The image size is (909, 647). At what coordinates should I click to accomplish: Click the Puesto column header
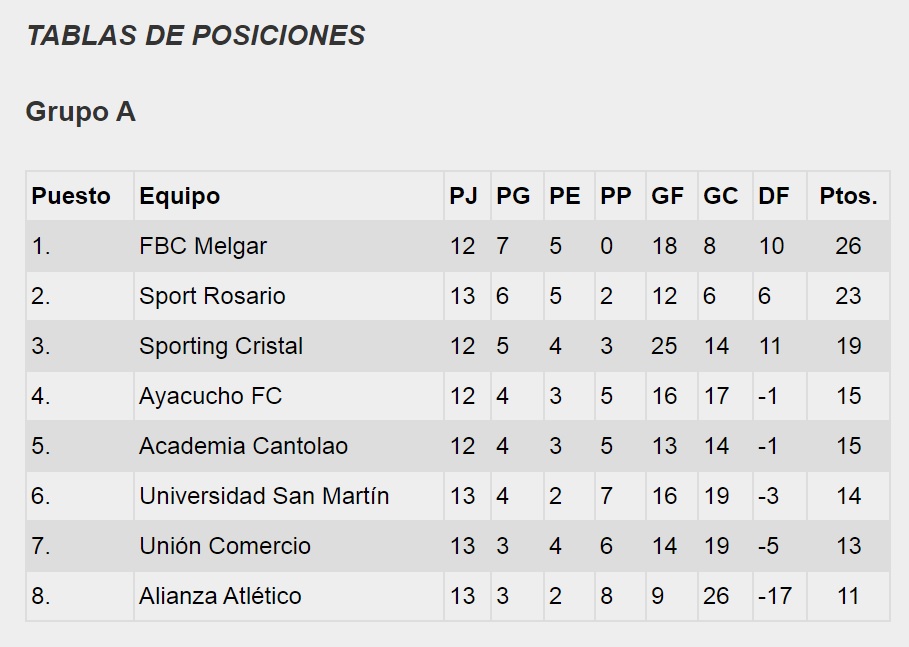[71, 196]
